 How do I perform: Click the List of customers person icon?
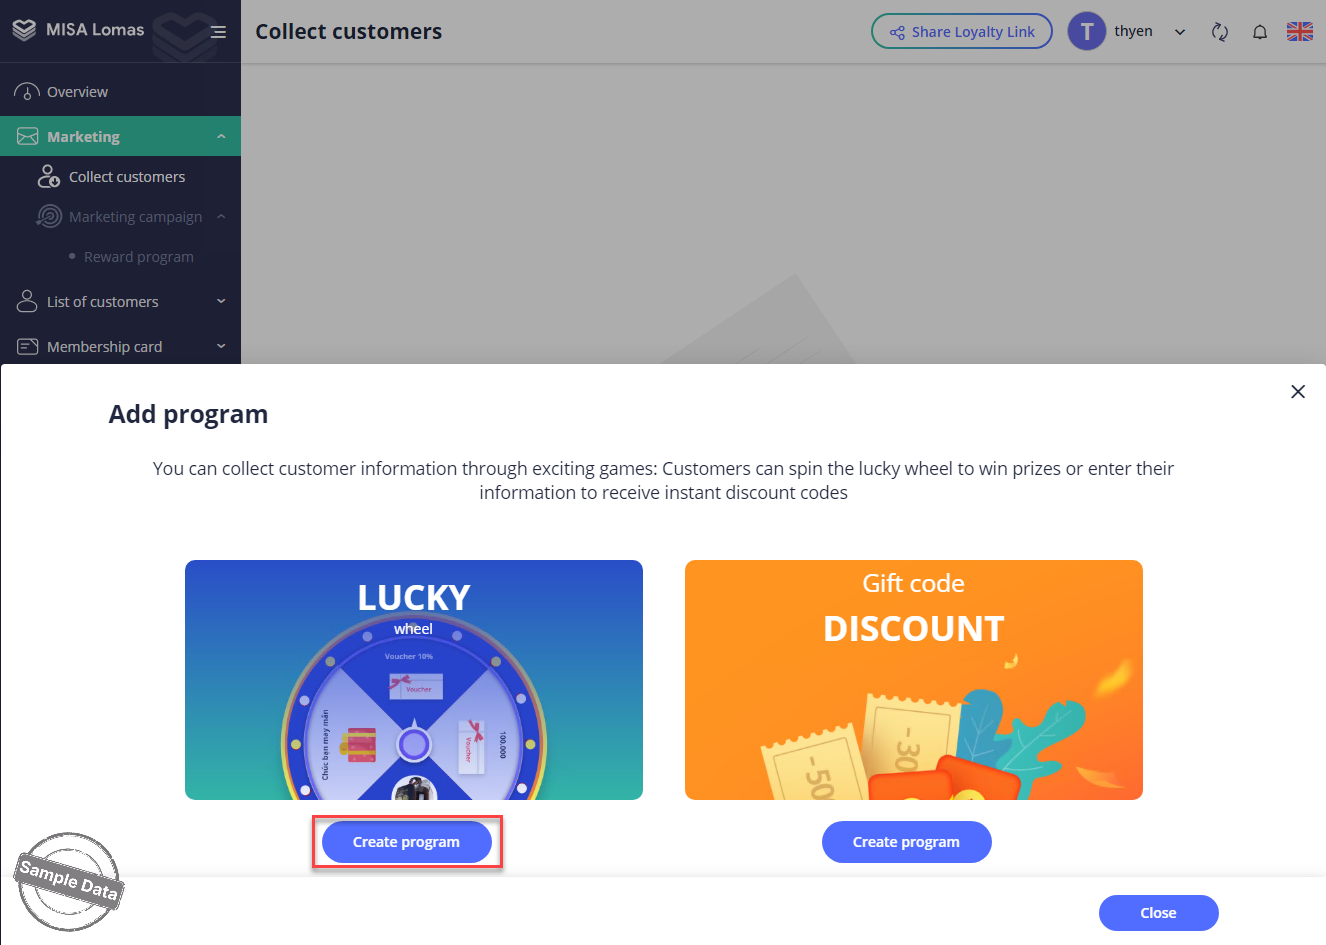[x=27, y=301]
